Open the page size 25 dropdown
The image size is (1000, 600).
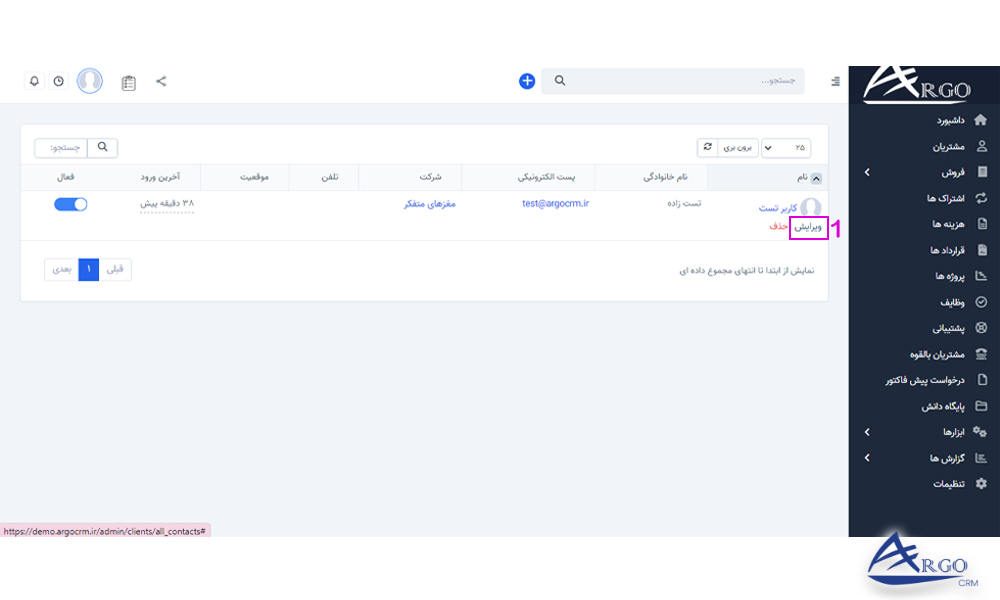[x=785, y=147]
